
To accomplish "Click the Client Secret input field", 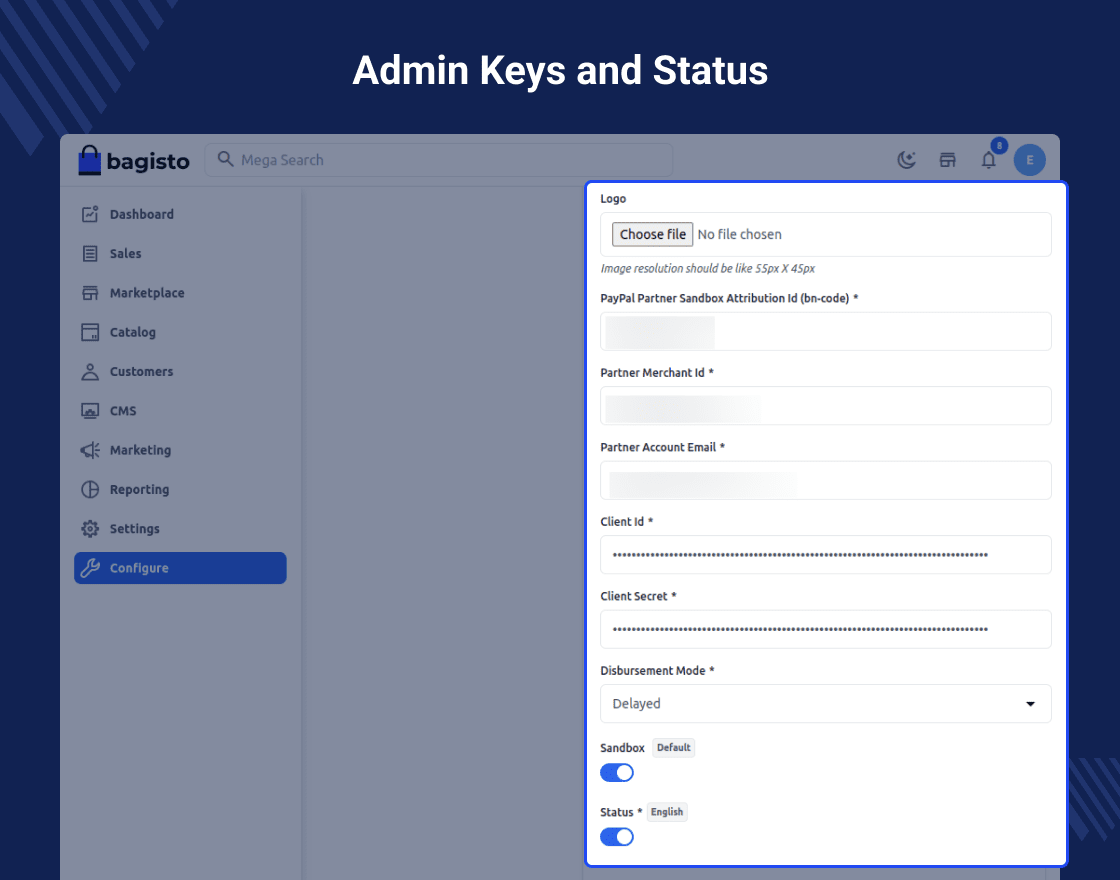I will 825,629.
